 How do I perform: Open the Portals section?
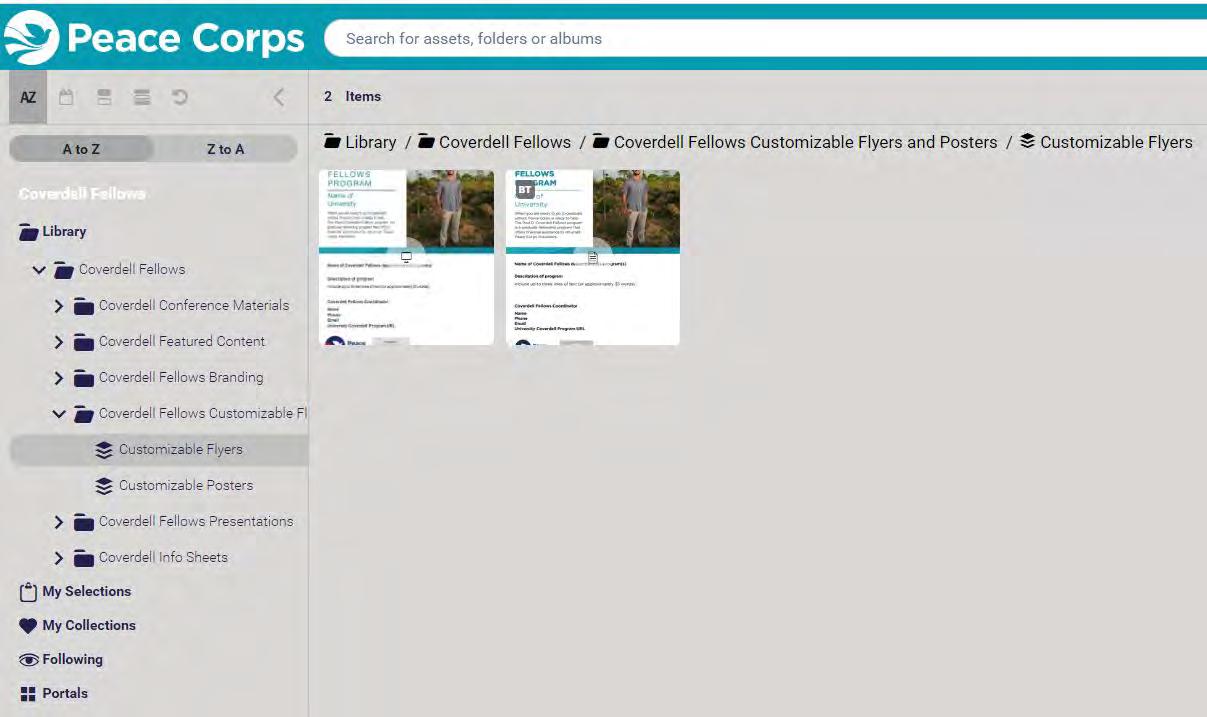(65, 694)
